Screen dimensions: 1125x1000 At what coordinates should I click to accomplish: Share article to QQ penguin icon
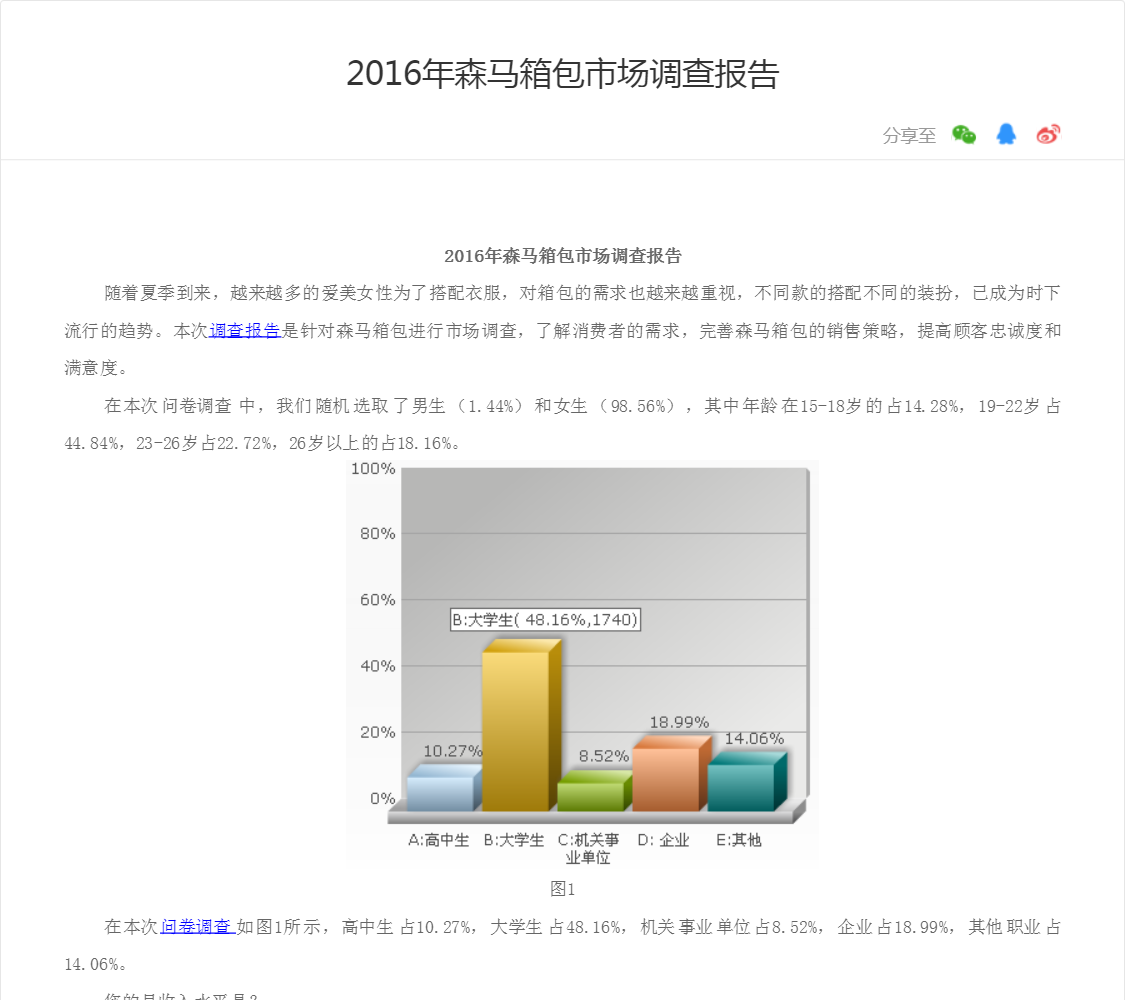1006,134
